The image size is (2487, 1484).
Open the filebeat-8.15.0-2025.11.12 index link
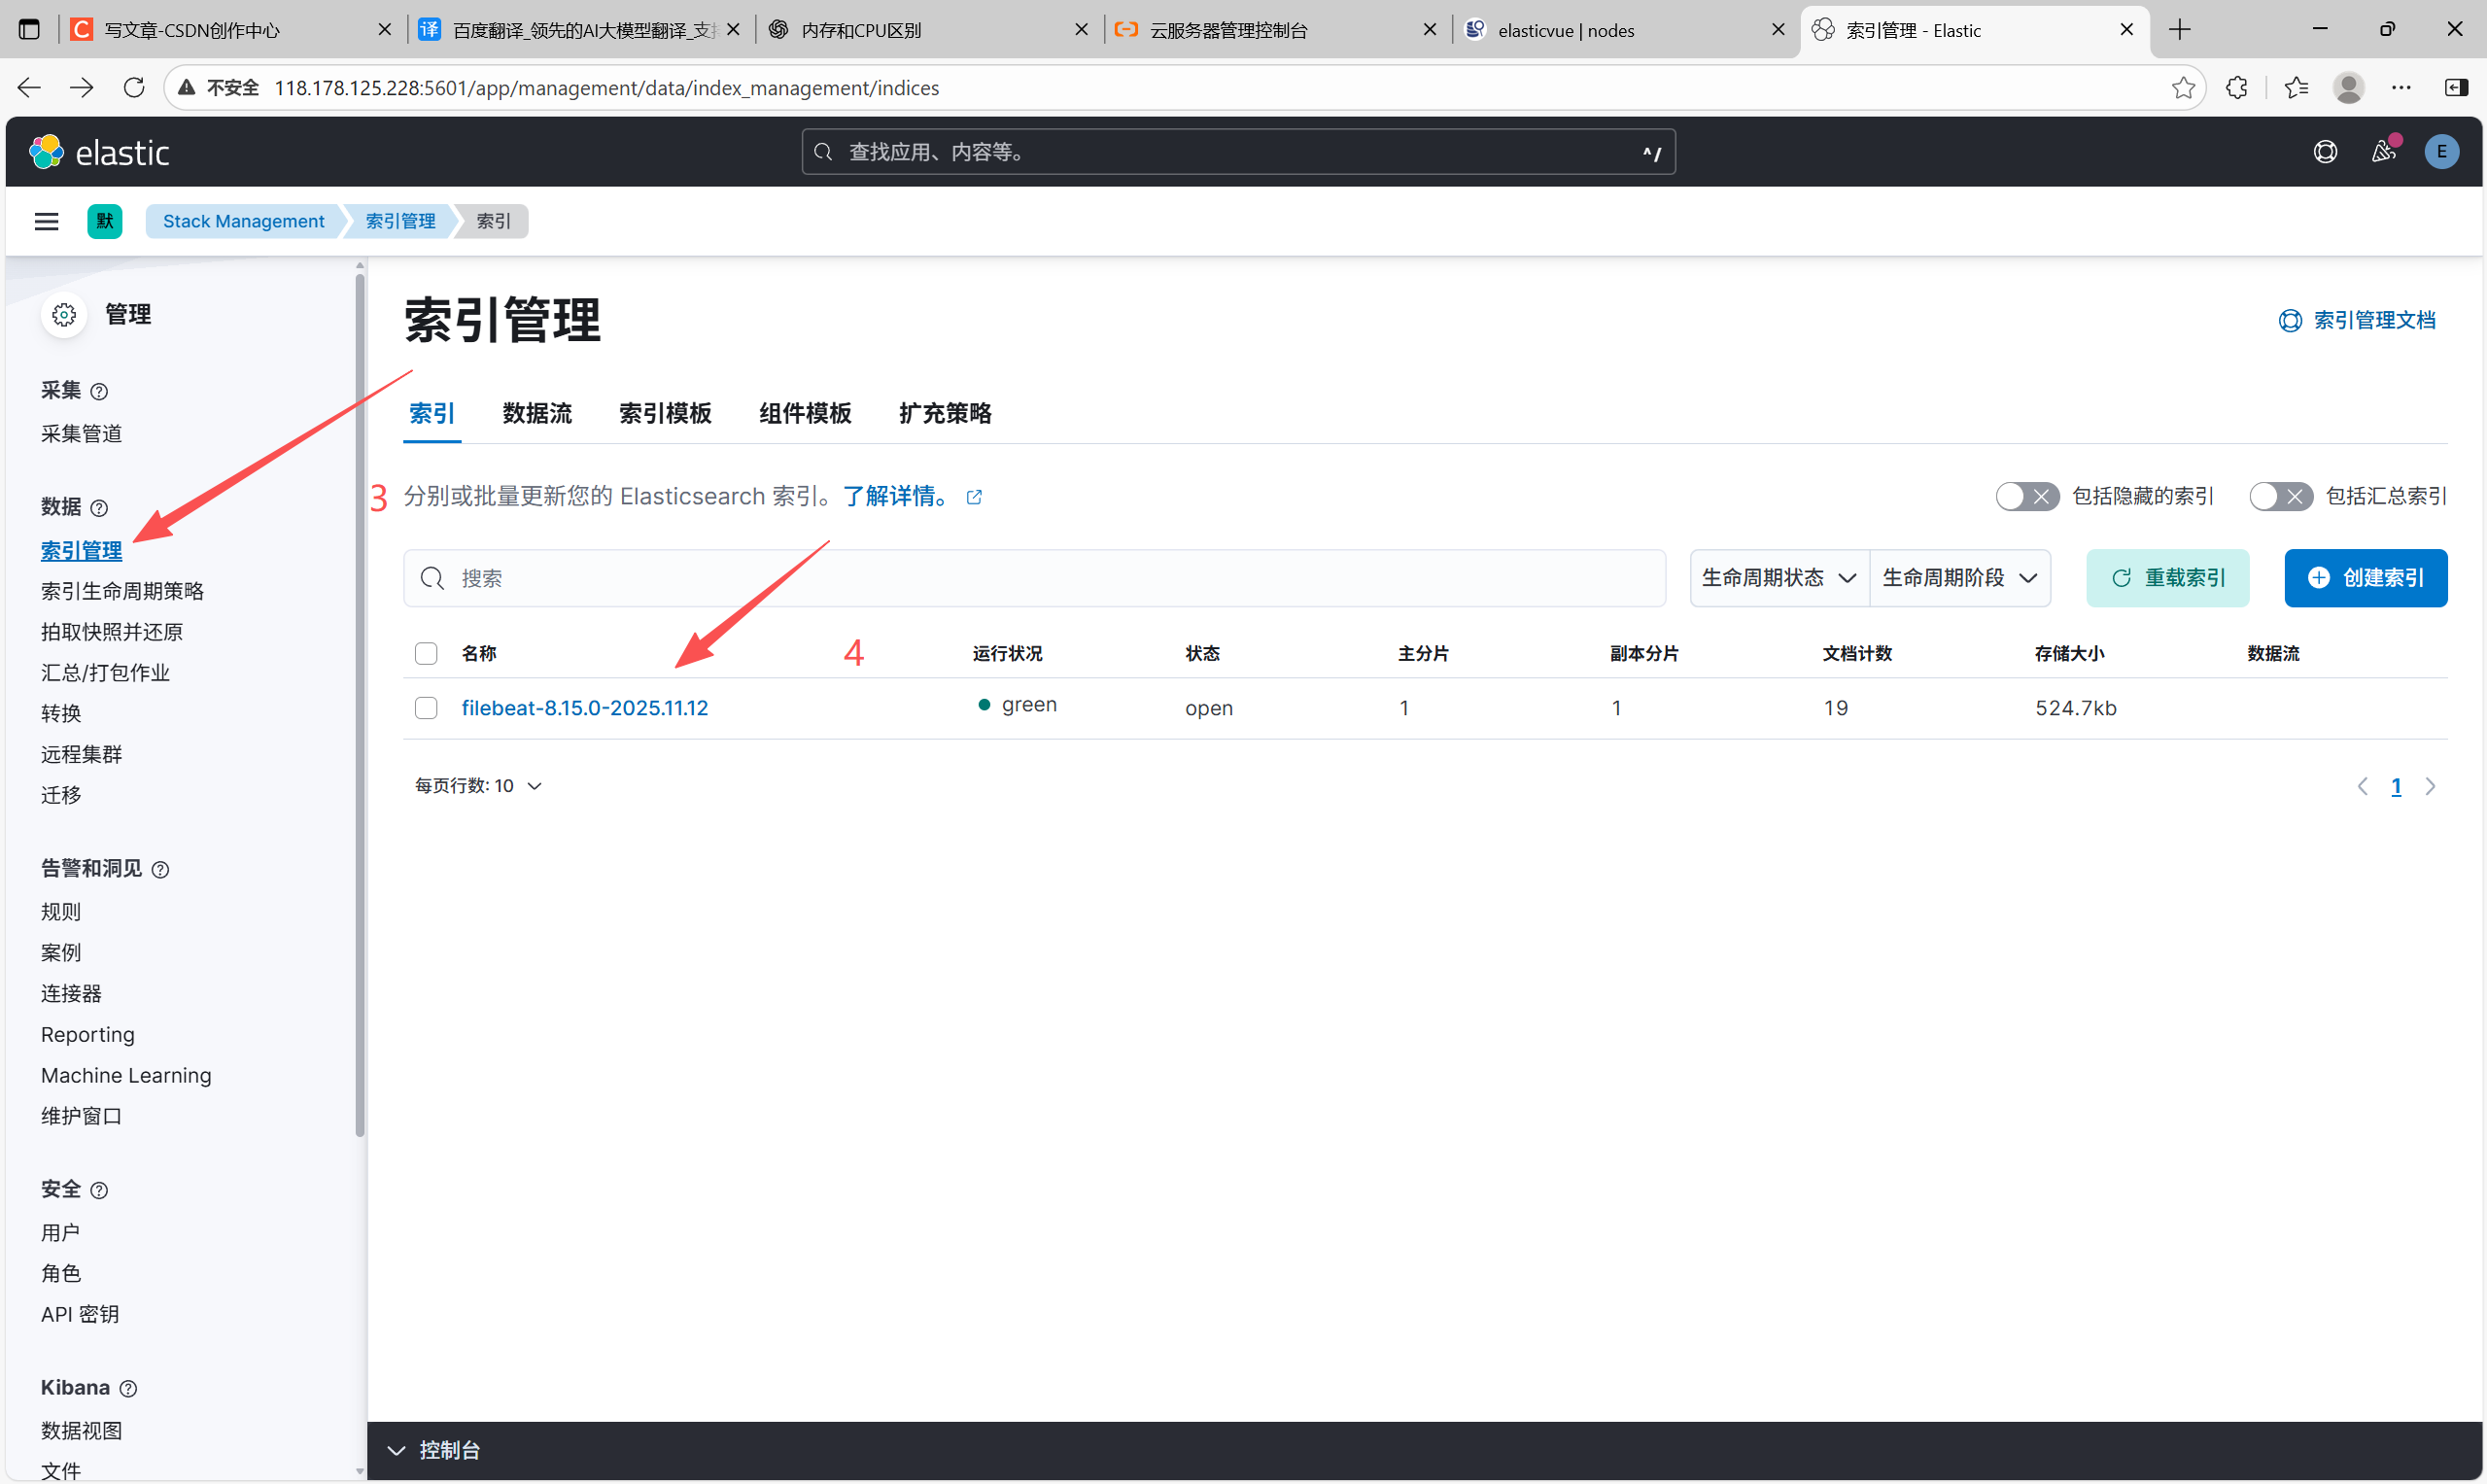[584, 708]
